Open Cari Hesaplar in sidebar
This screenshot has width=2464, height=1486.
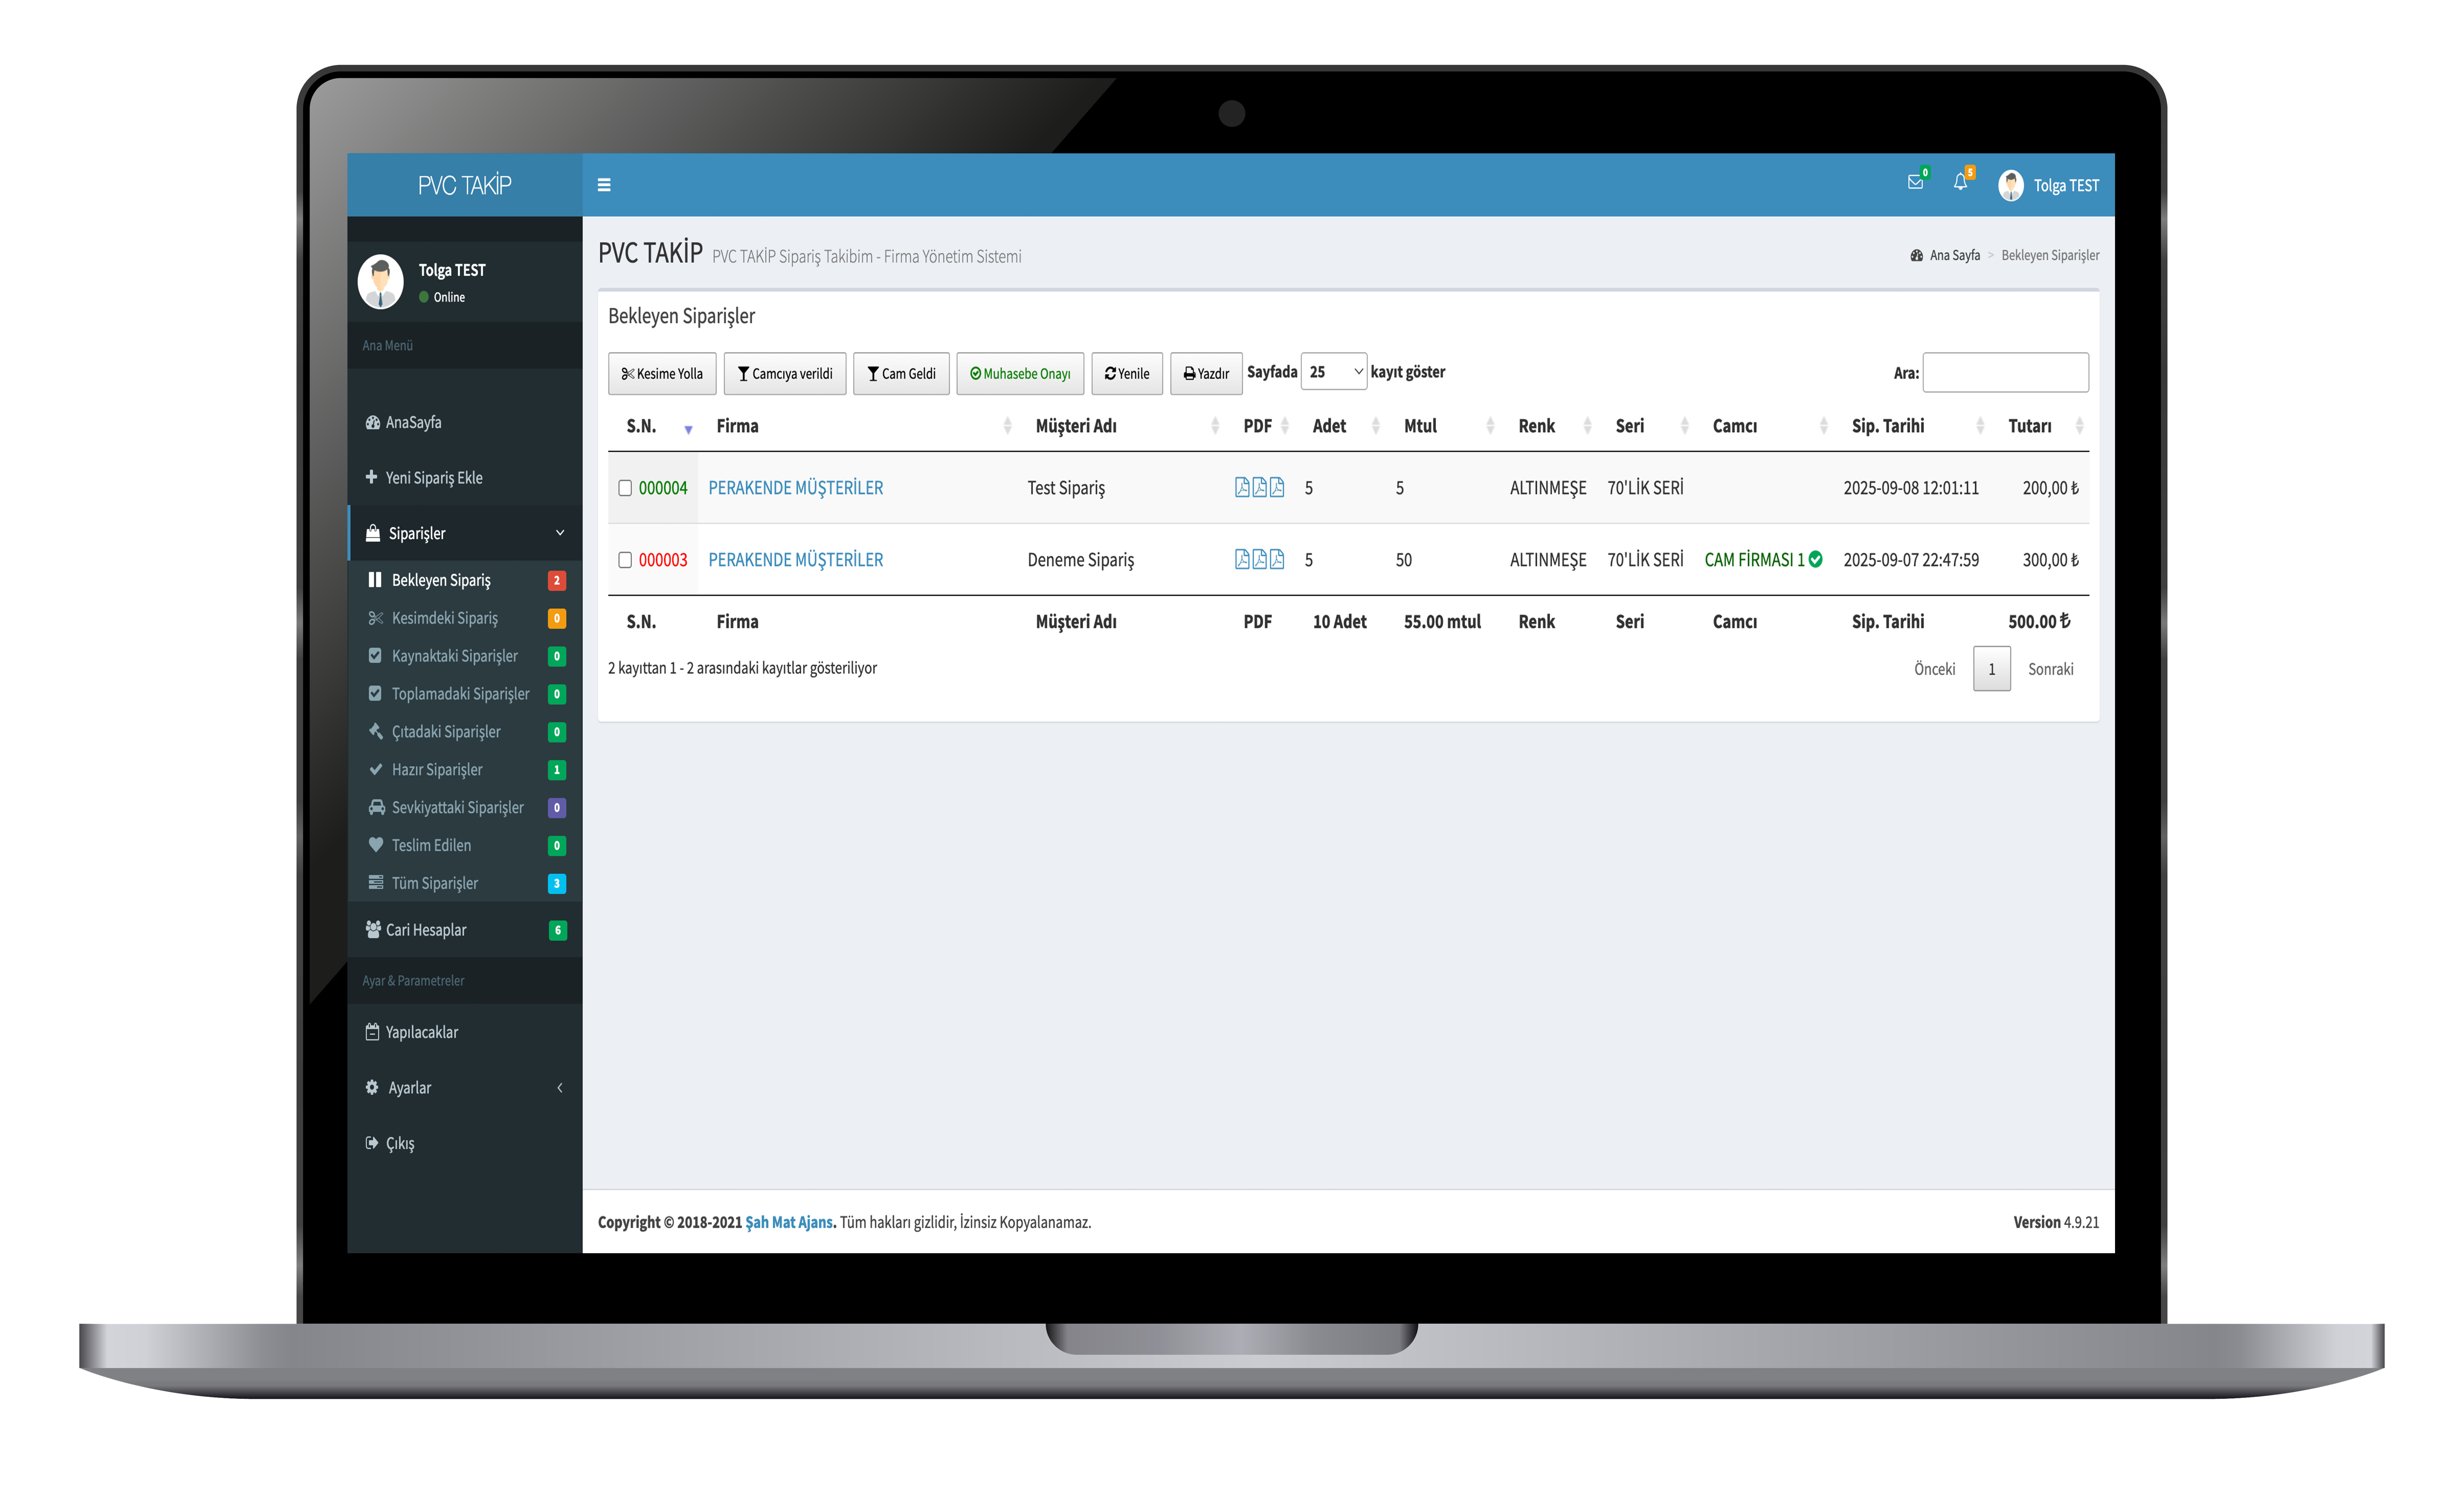point(465,930)
